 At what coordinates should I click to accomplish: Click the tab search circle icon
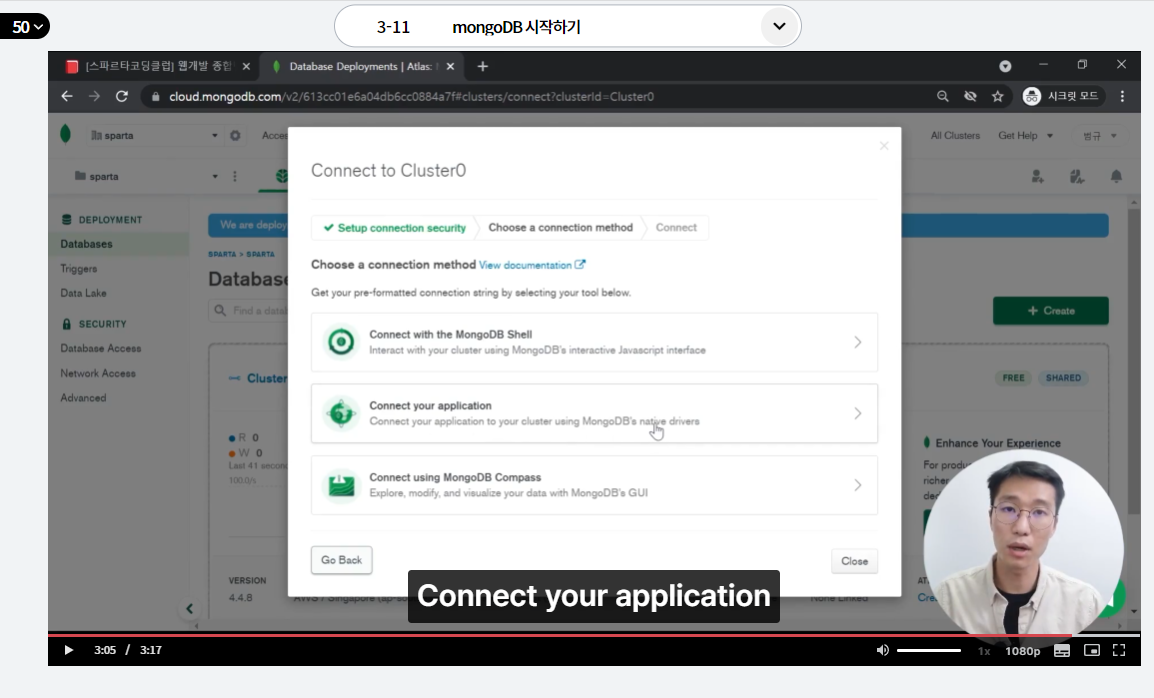(1005, 66)
